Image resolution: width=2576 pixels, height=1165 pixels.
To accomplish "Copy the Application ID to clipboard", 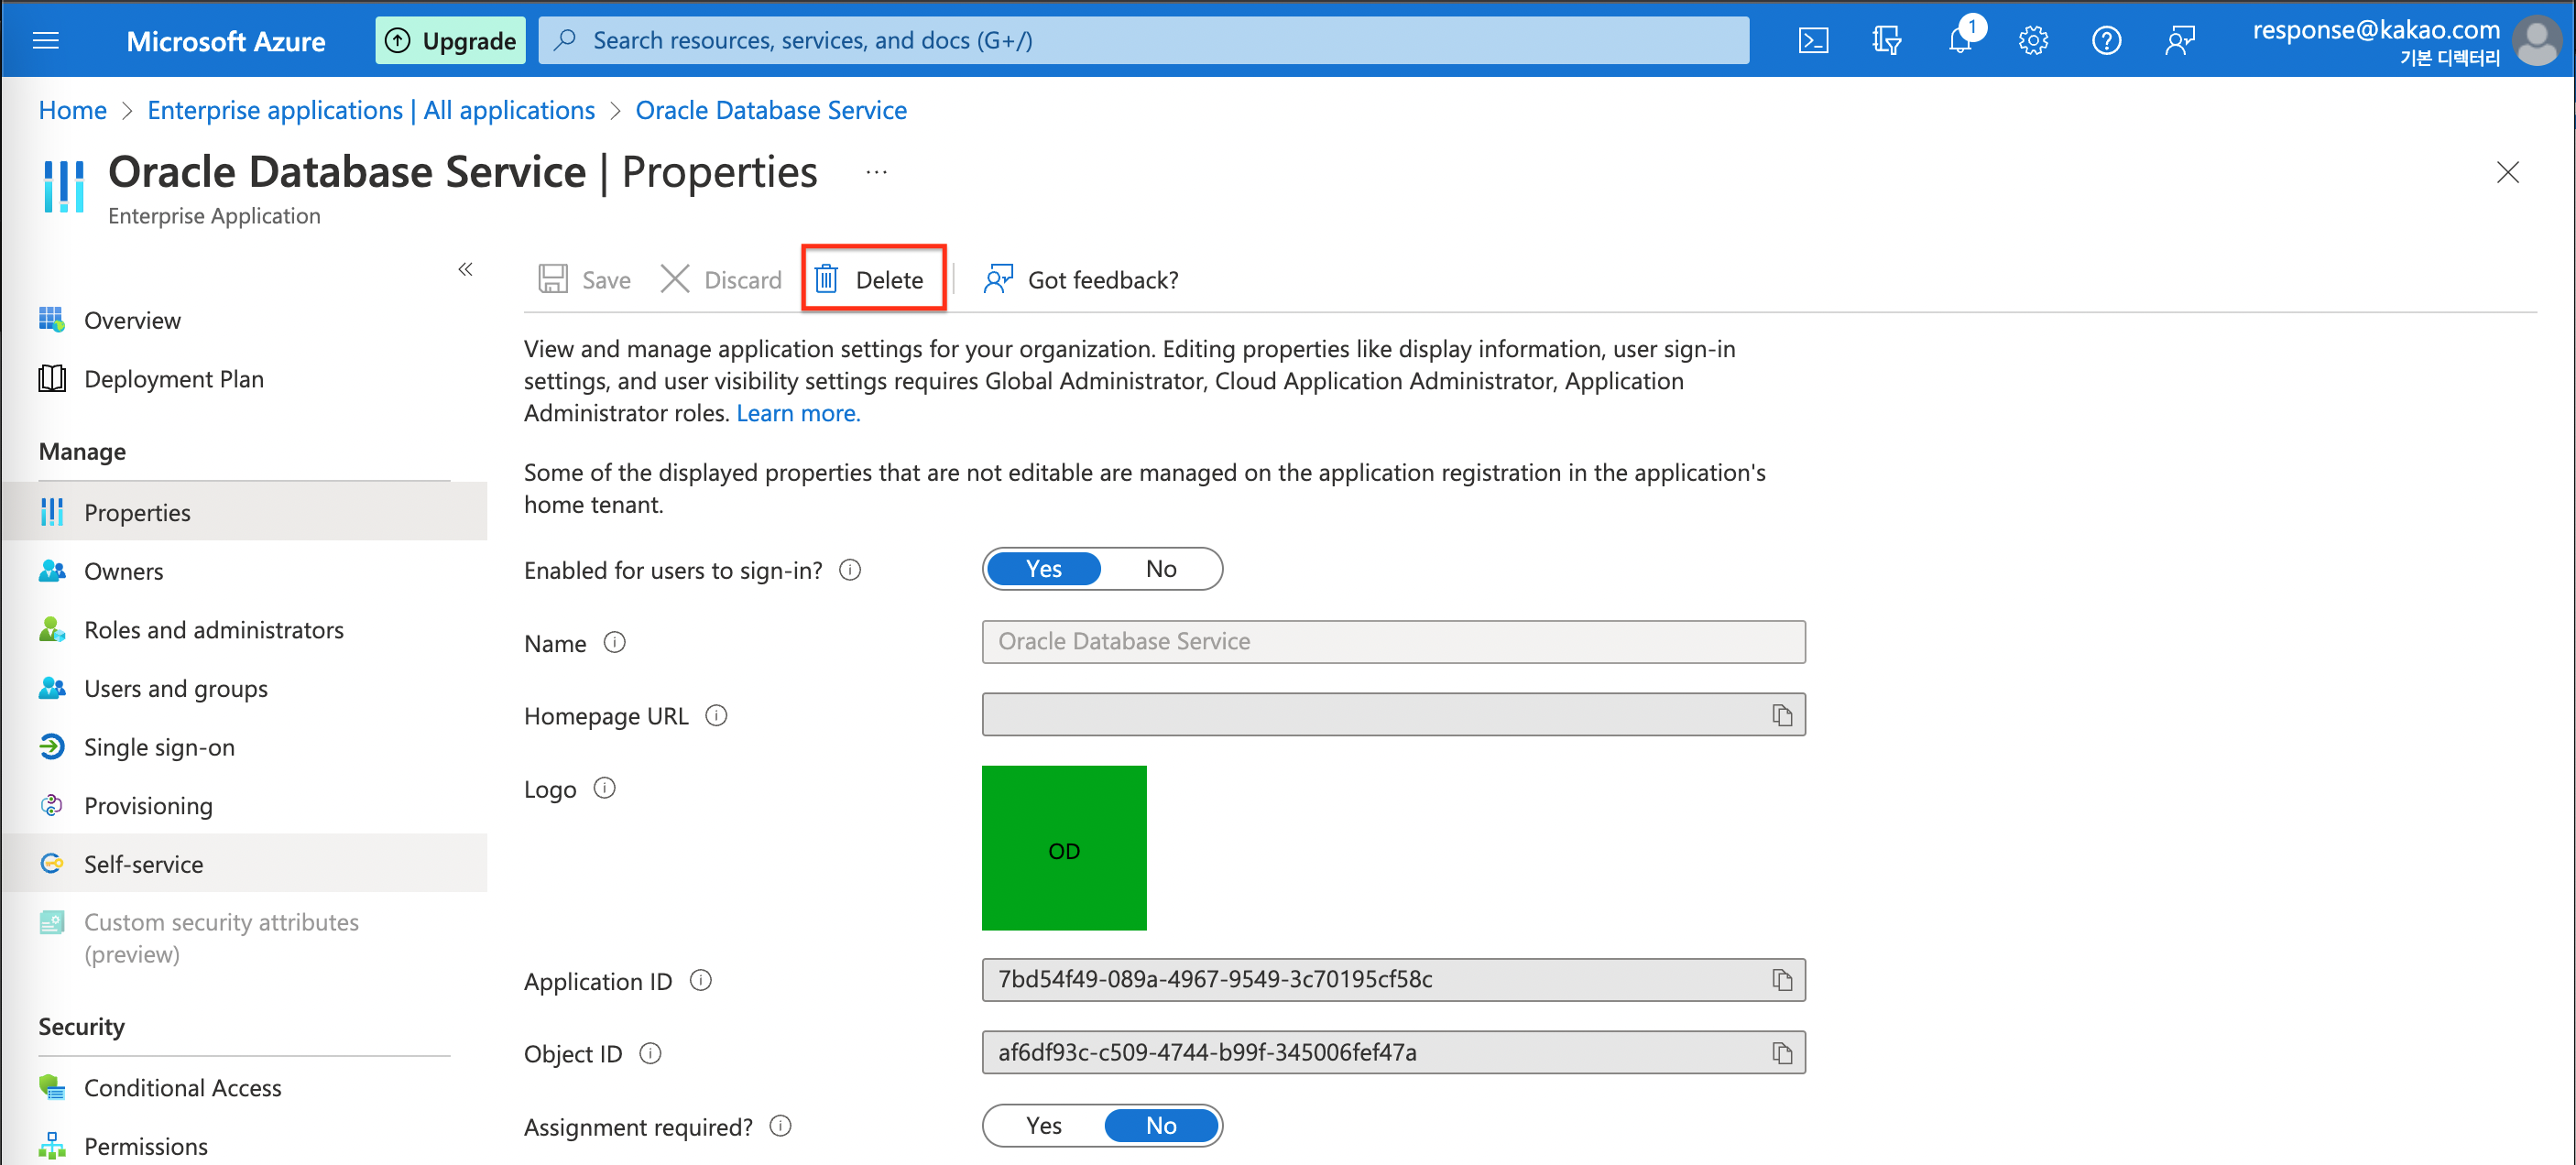I will [1781, 979].
